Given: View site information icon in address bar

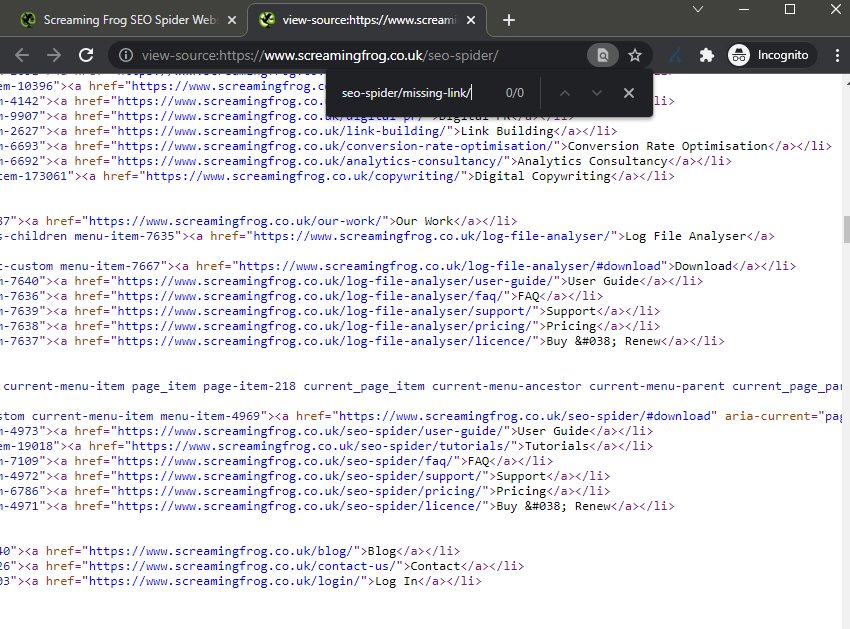Looking at the screenshot, I should [x=126, y=55].
